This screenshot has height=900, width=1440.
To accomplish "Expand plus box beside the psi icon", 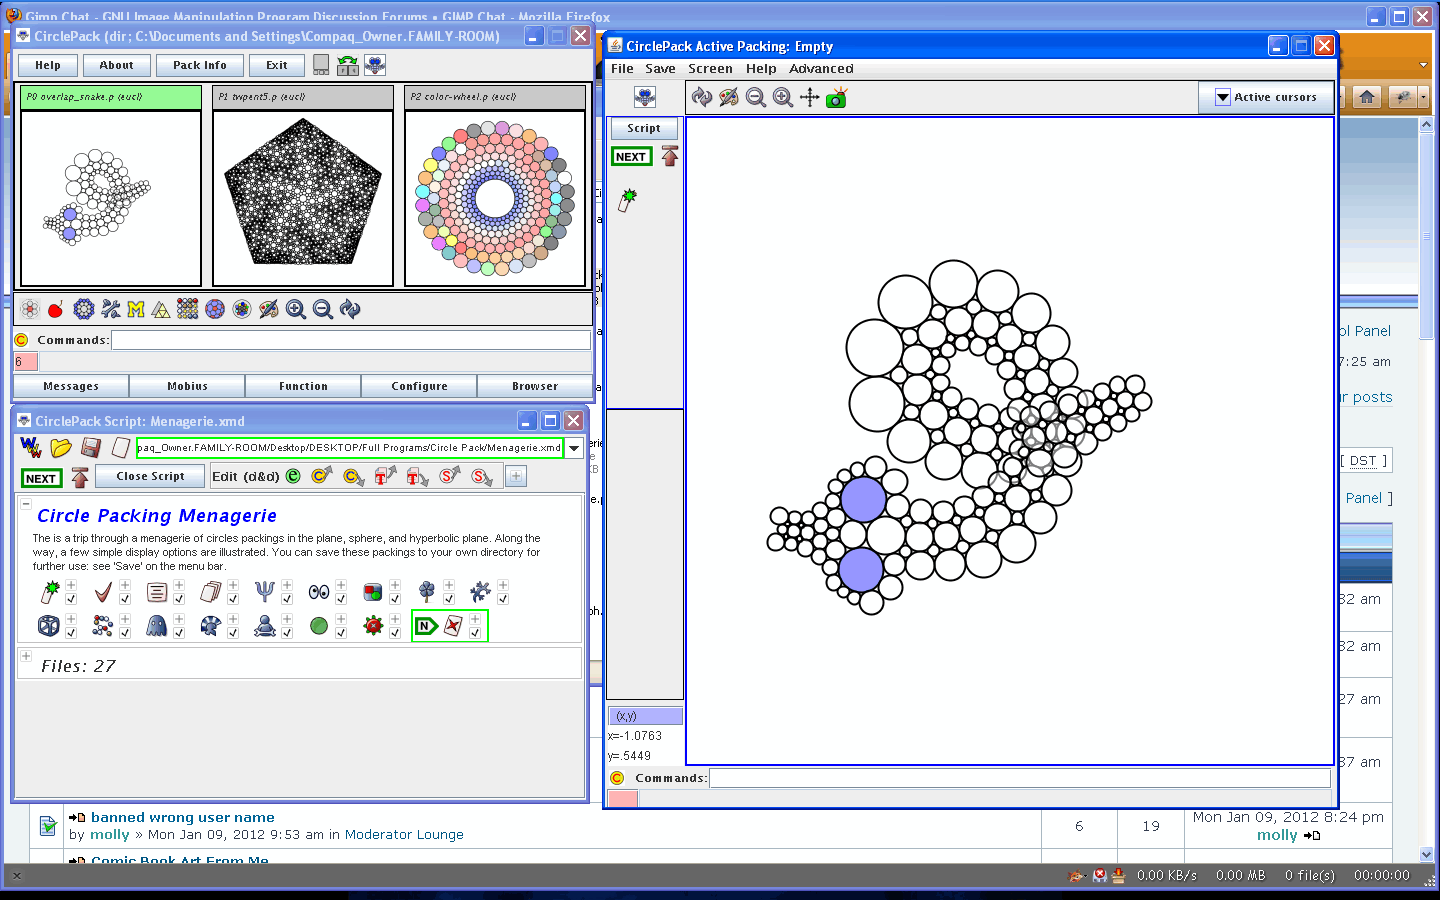I will tap(287, 585).
